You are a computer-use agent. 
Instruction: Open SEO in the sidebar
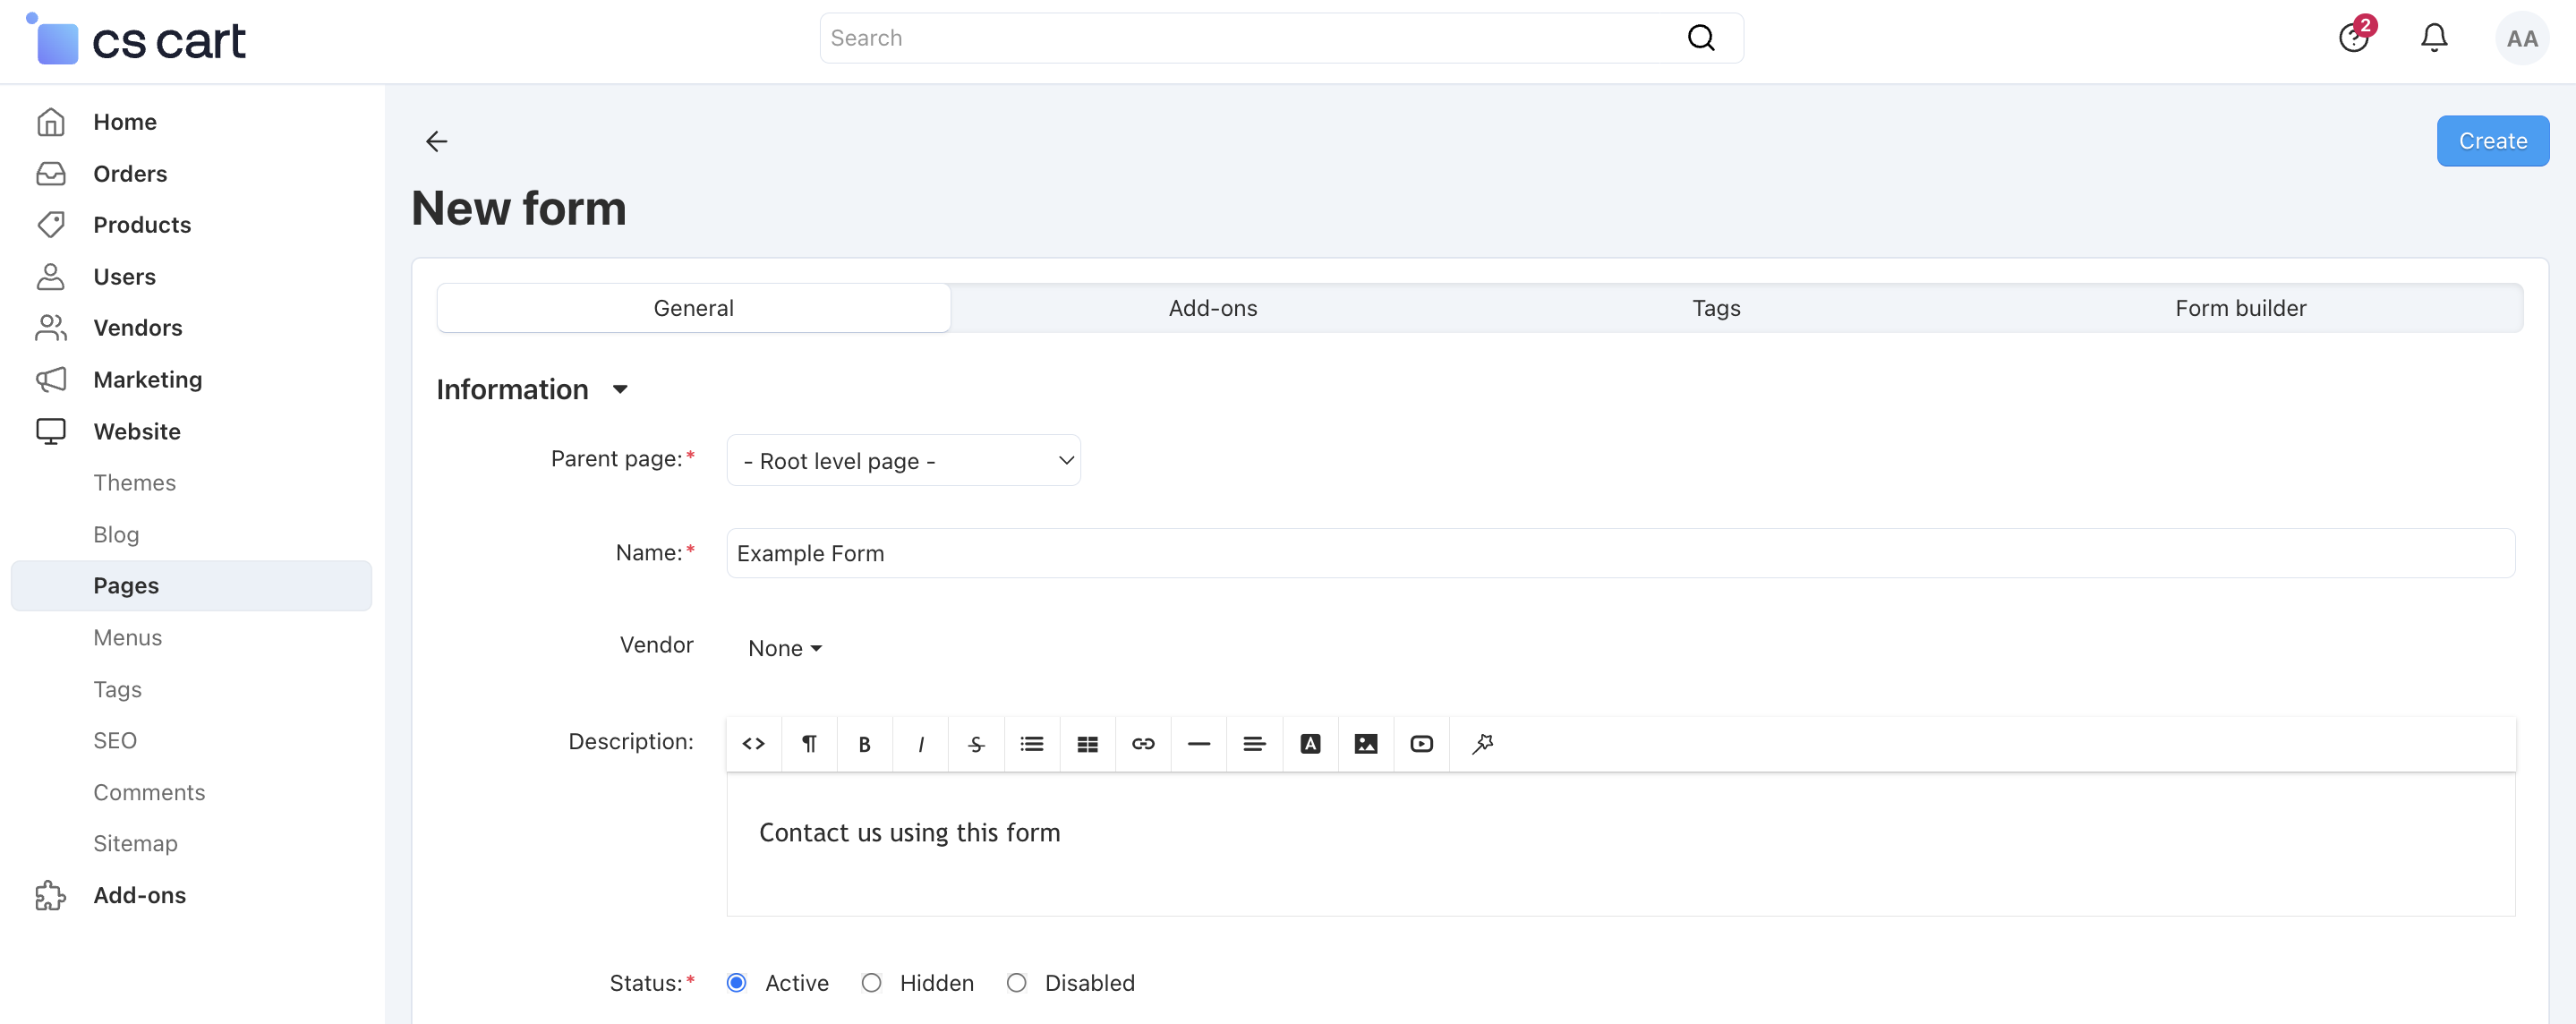pyautogui.click(x=115, y=741)
